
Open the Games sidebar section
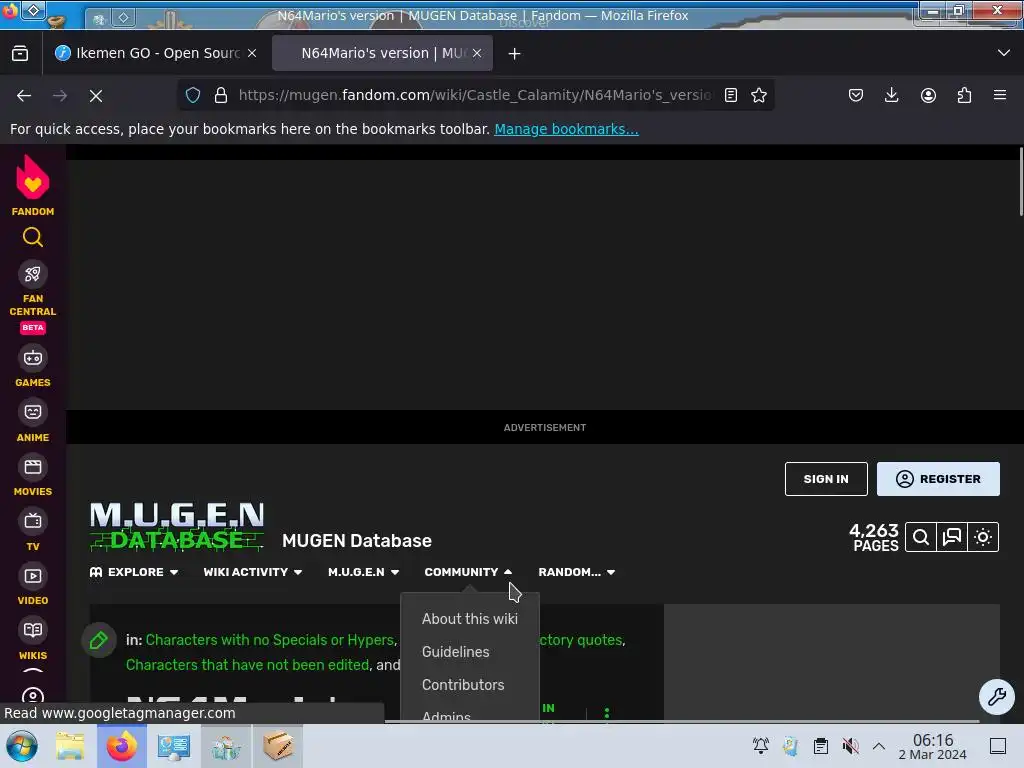click(x=33, y=366)
